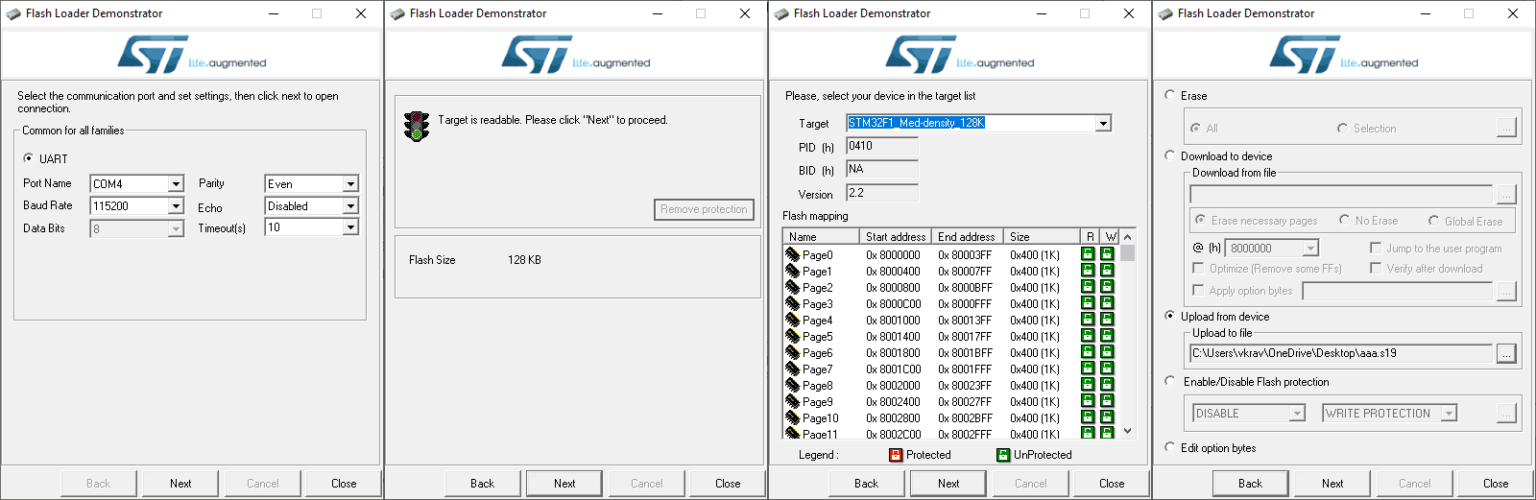1536x500 pixels.
Task: Open the Parity dropdown showing Even
Action: point(350,184)
